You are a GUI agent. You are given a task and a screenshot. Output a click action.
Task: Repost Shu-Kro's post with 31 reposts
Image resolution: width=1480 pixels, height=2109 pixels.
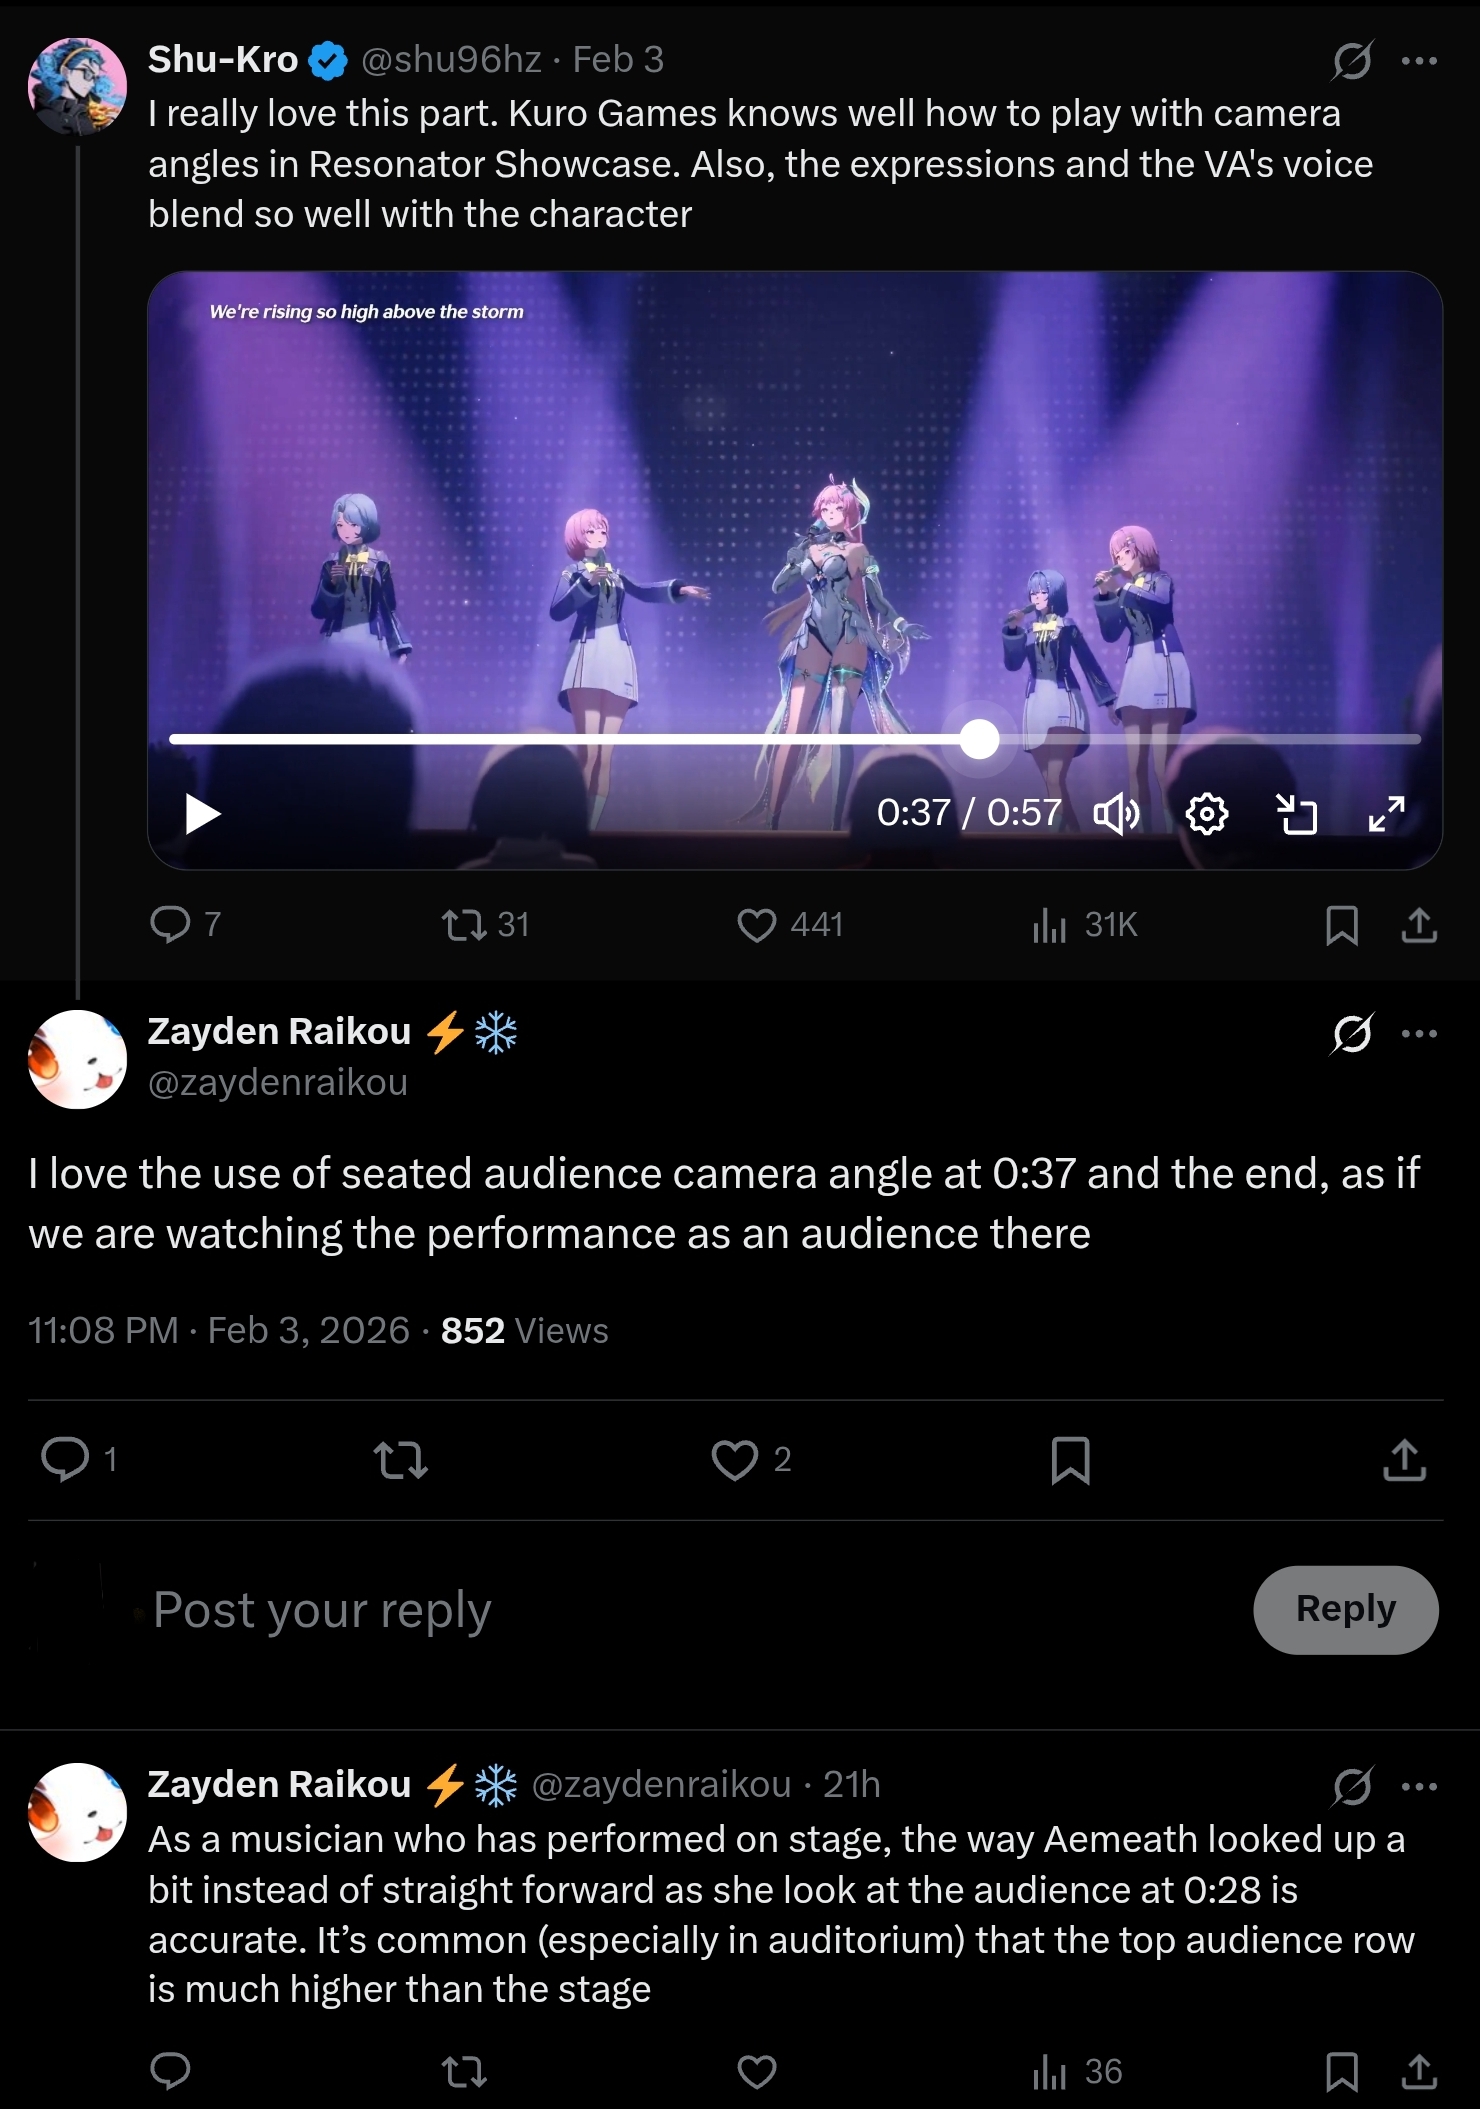pos(464,925)
